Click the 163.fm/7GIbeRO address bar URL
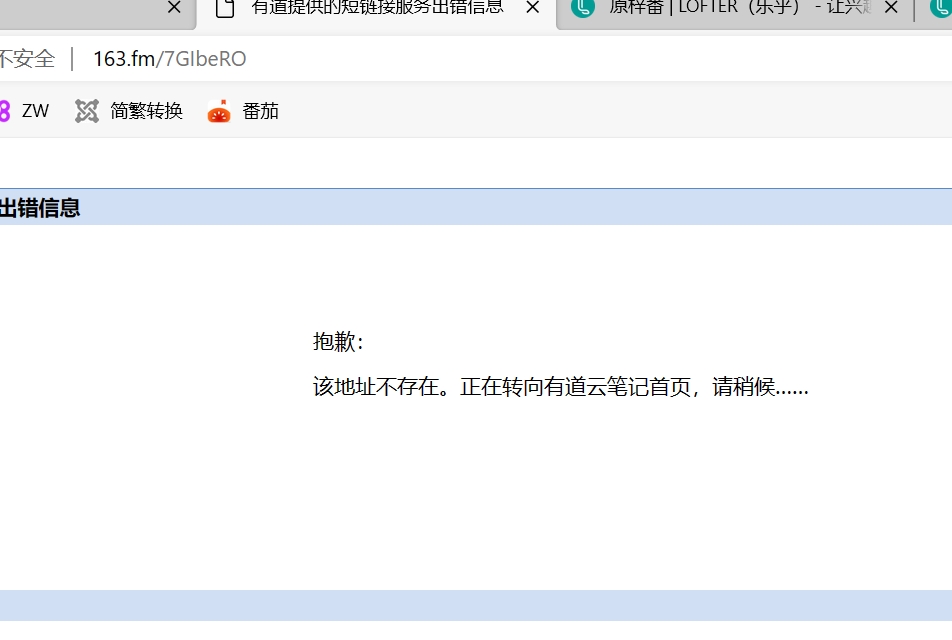The width and height of the screenshot is (952, 640). [x=169, y=59]
